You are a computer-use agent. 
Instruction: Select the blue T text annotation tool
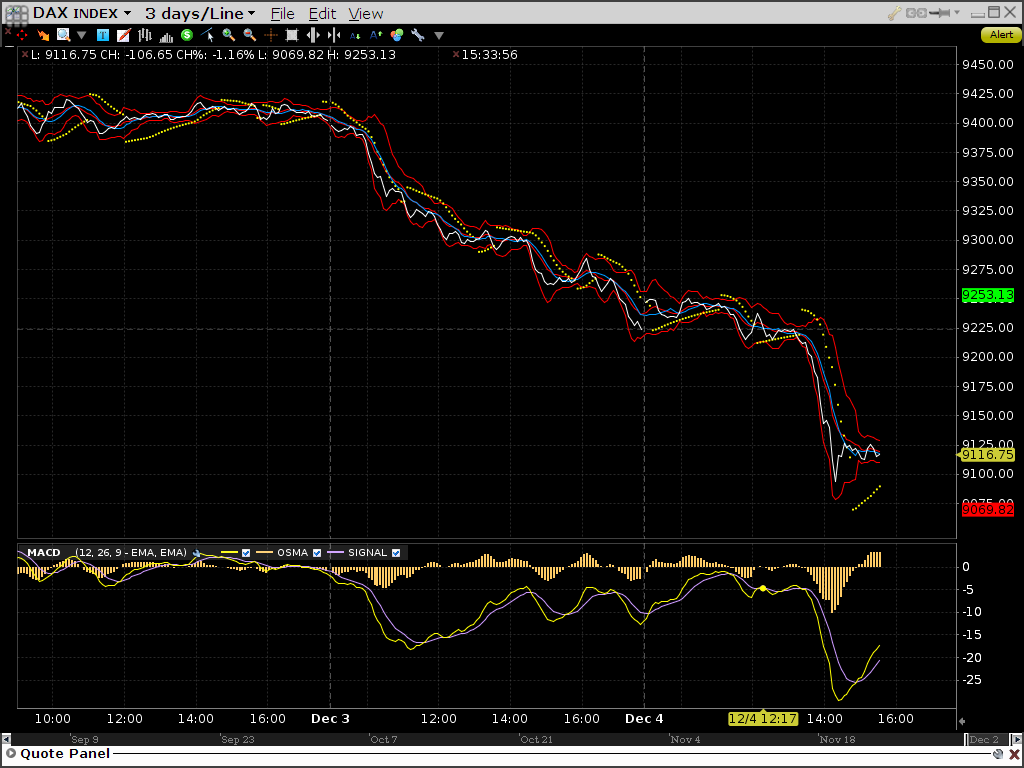103,35
